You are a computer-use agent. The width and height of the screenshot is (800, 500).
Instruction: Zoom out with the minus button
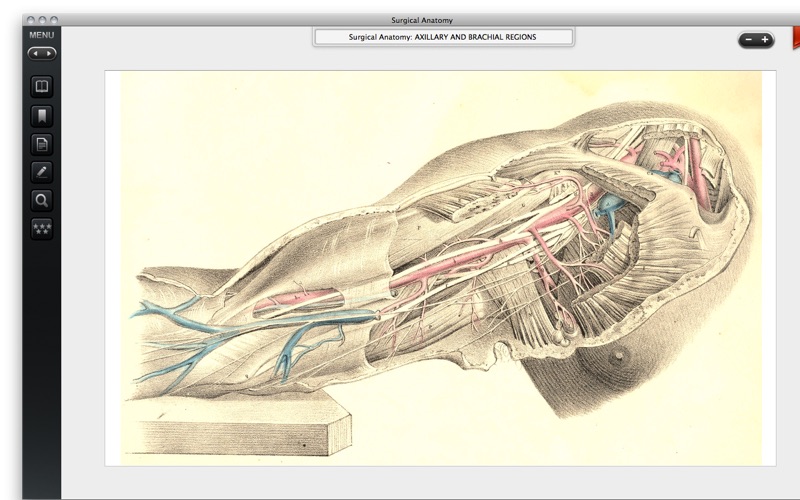click(x=748, y=40)
